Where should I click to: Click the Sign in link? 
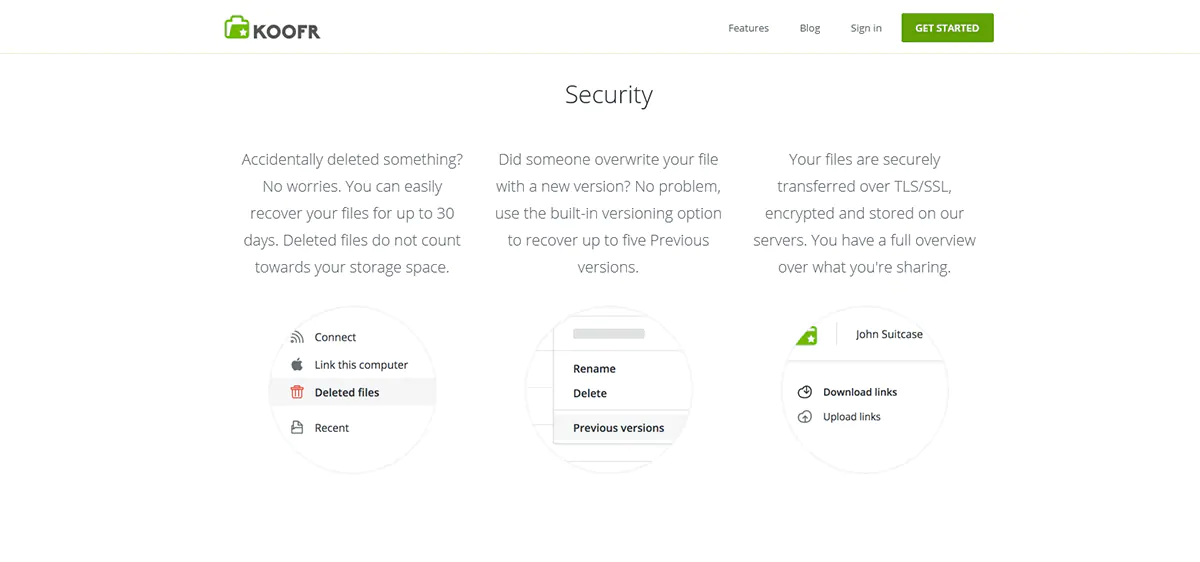pyautogui.click(x=866, y=28)
